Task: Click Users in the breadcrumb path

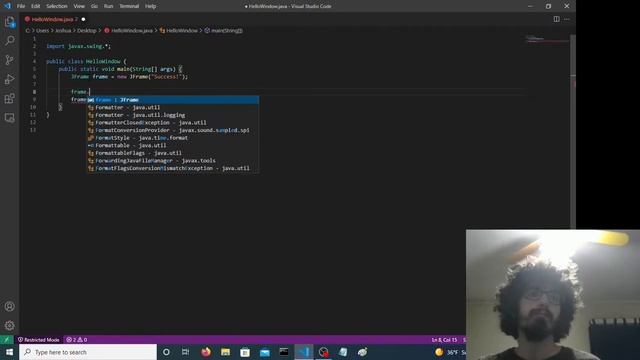Action: 42,31
